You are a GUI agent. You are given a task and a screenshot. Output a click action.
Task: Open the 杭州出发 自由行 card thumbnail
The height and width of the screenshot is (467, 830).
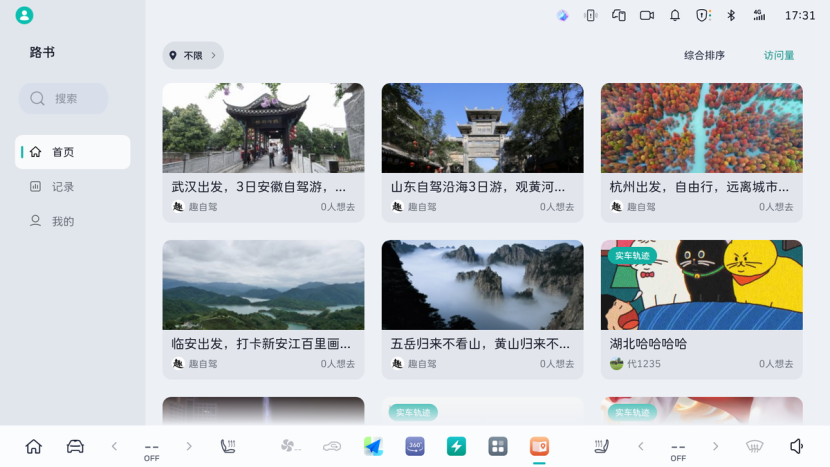pos(701,128)
